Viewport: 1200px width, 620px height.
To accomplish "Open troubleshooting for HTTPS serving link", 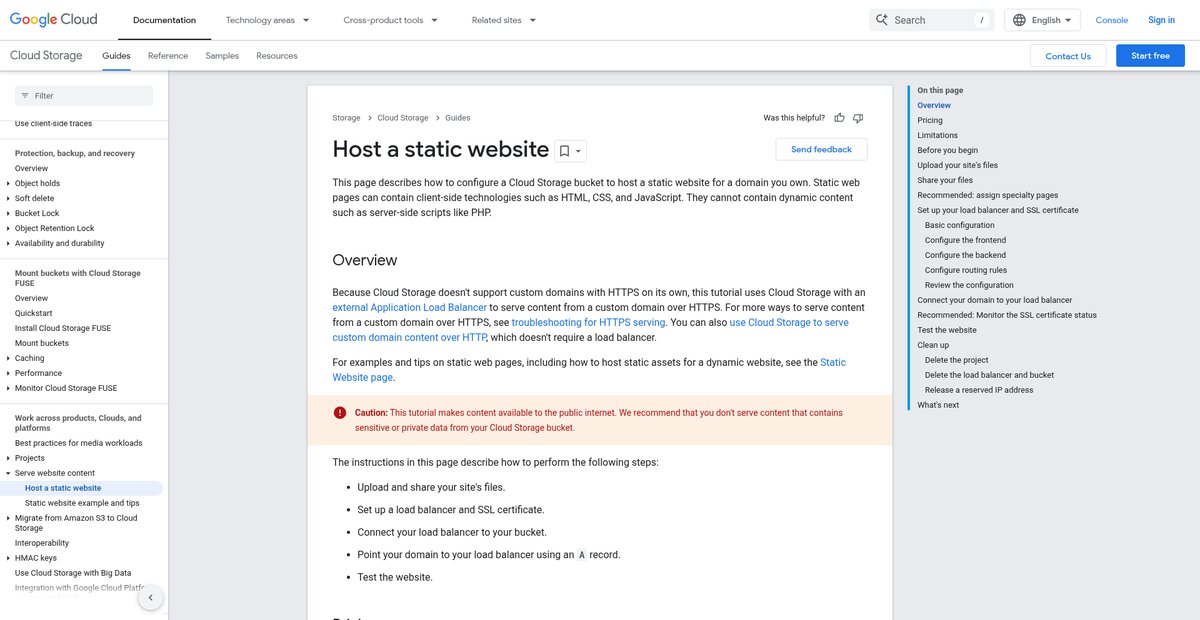I will pos(588,323).
